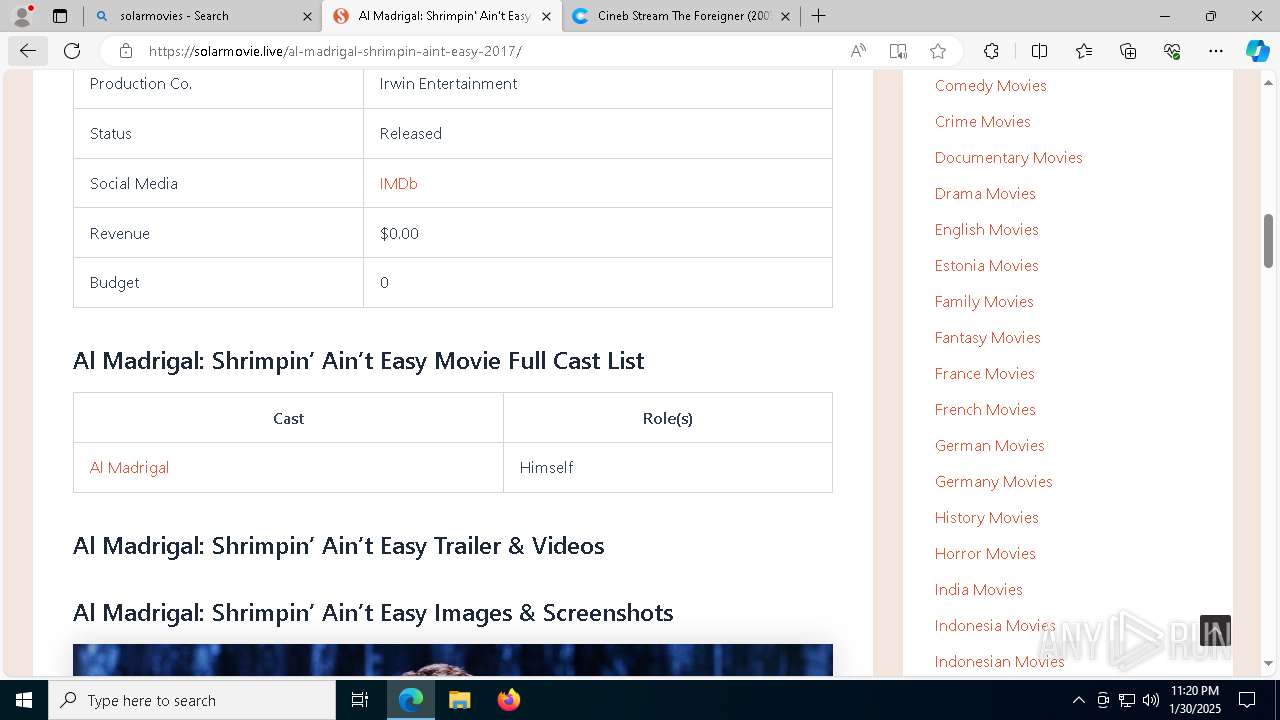Close the Al Madrigal tab
This screenshot has width=1280, height=720.
pos(546,16)
